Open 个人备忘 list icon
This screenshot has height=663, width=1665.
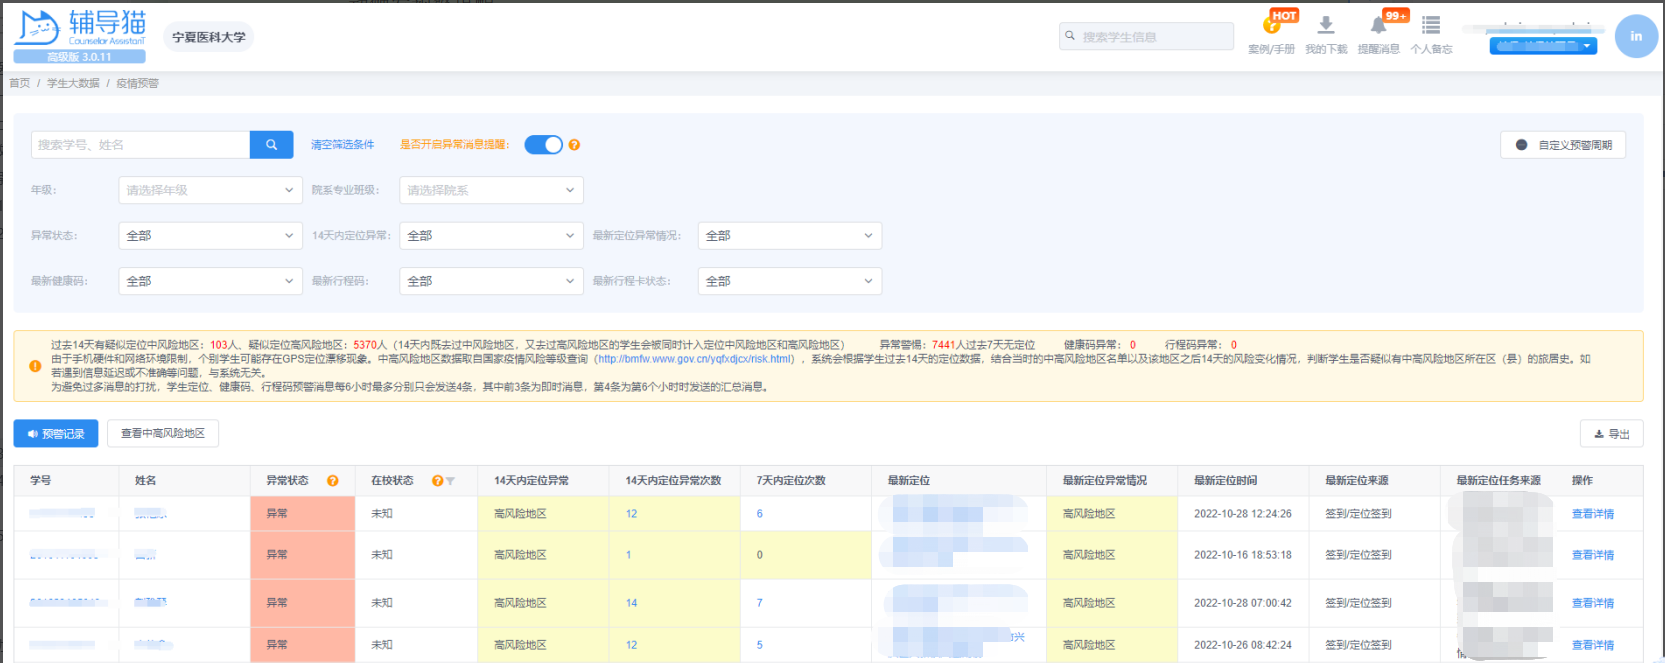coord(1431,26)
